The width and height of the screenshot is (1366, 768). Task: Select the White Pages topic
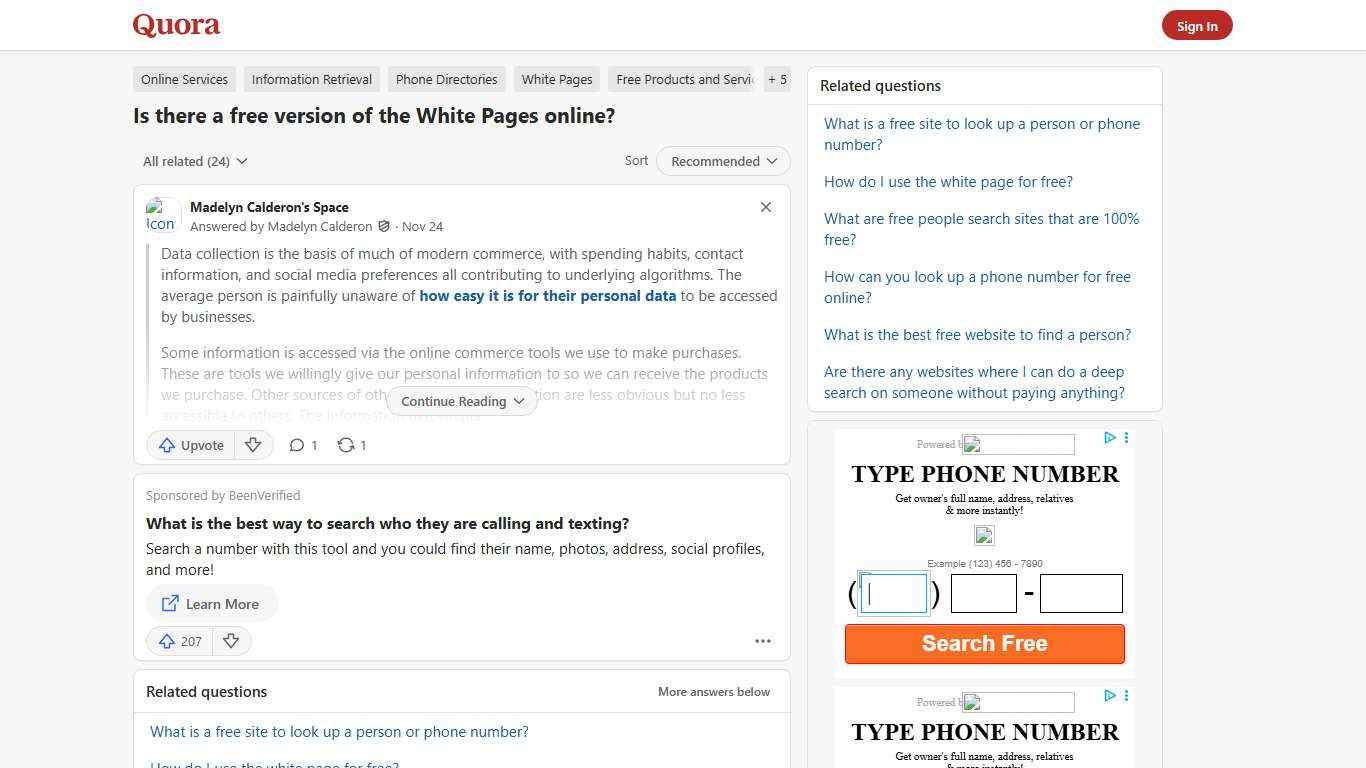tap(556, 79)
